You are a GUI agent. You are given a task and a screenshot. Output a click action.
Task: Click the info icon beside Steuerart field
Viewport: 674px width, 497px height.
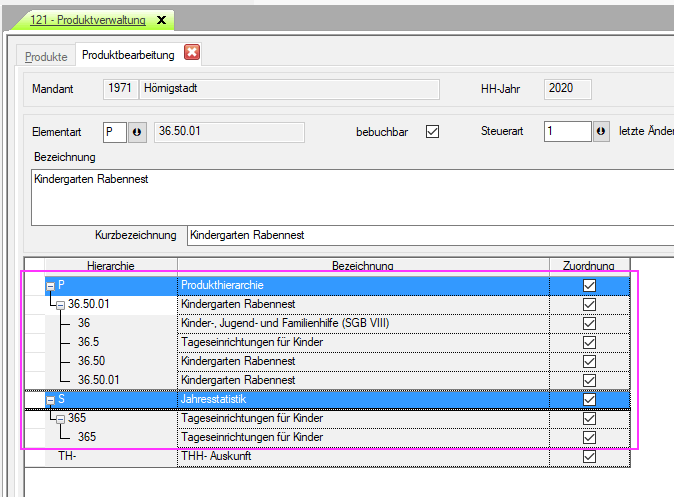[601, 132]
